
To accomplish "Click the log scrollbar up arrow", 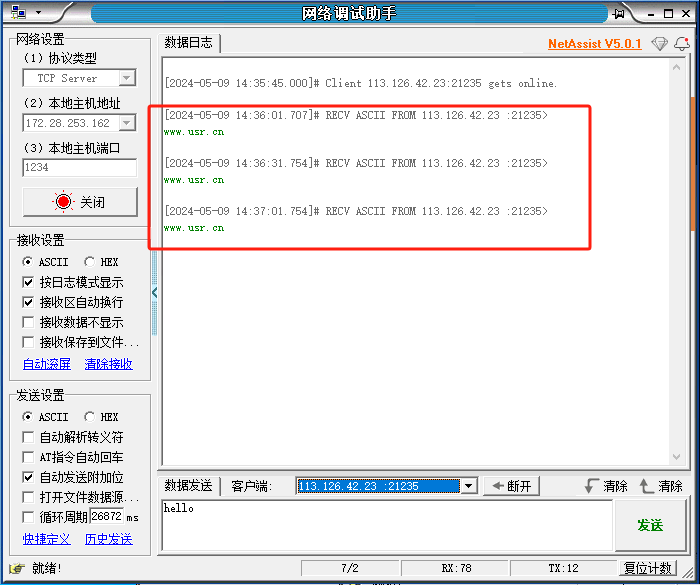I will (676, 67).
